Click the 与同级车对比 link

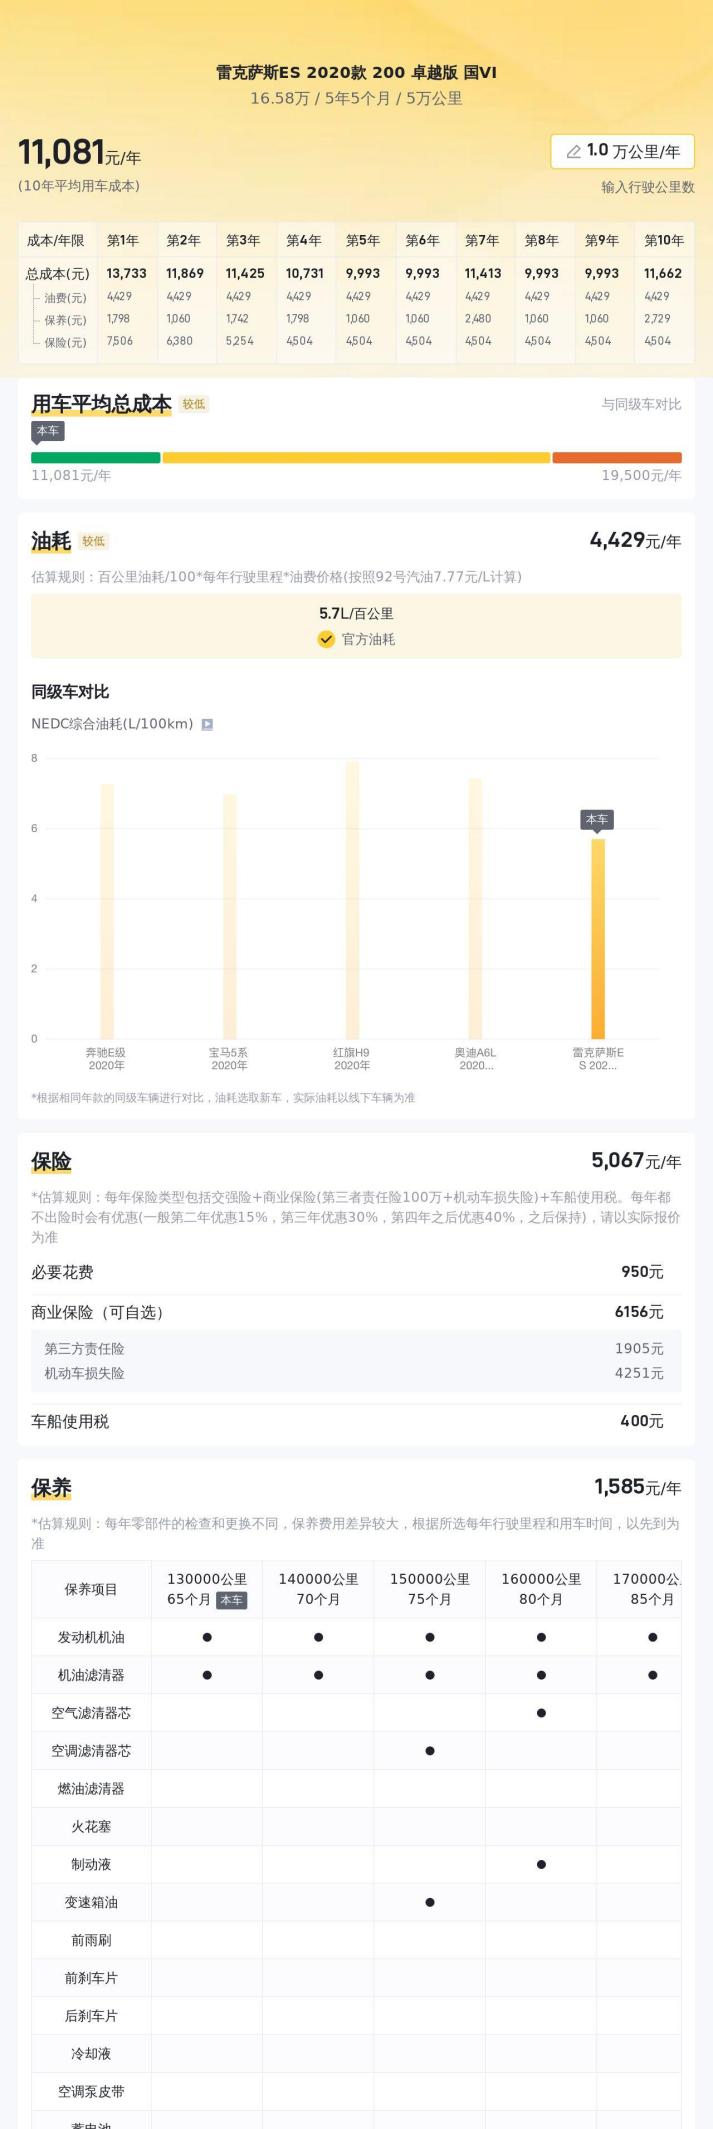point(641,404)
